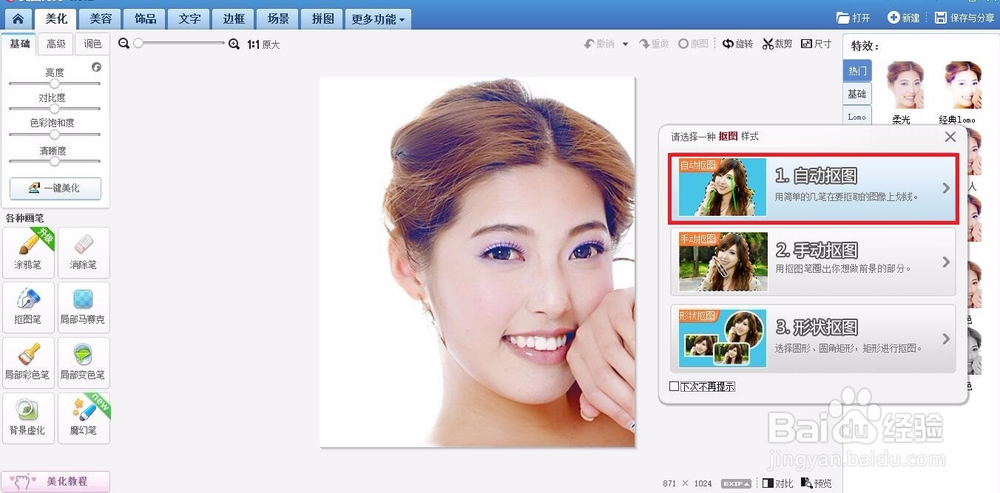Screen dimensions: 1000x493
Task: Click the reset icon beside 亮度
Action: click(x=96, y=66)
